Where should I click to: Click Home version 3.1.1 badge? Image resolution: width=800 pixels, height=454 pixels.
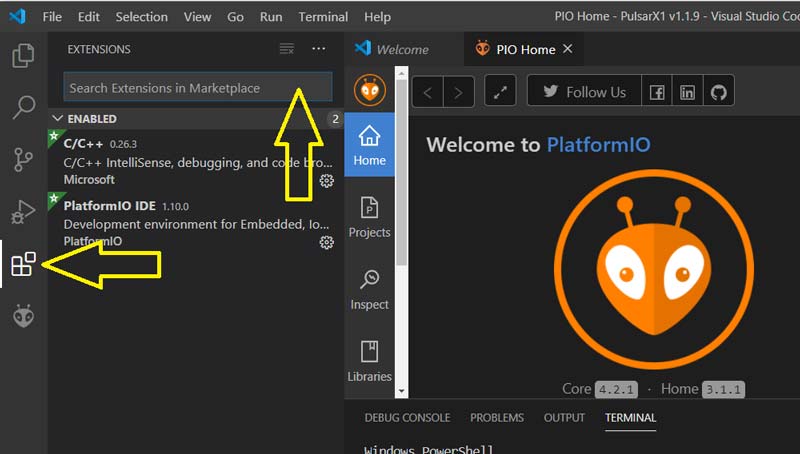coord(723,390)
